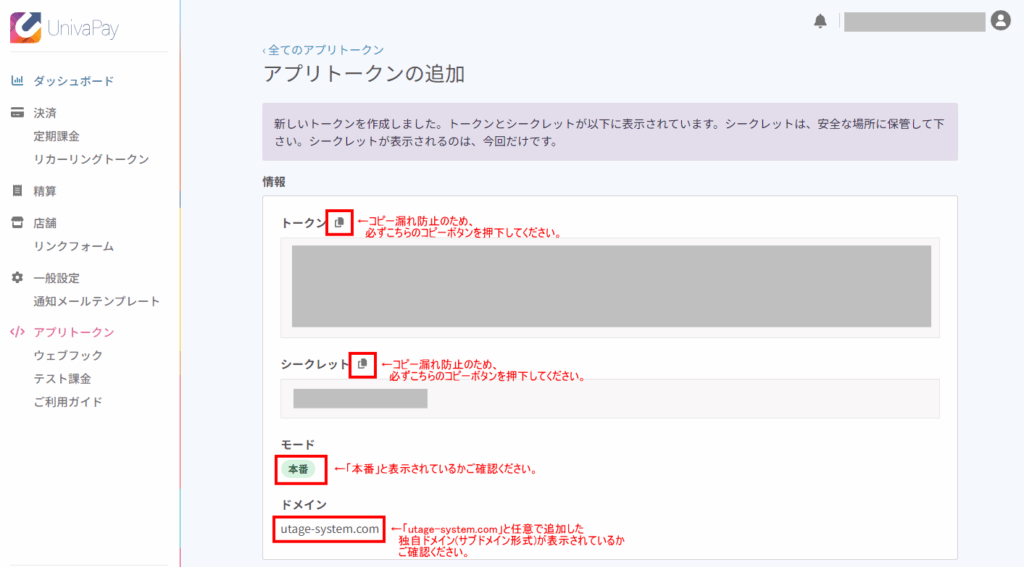Click the 情報 section heading
The width and height of the screenshot is (1024, 567).
(x=274, y=182)
